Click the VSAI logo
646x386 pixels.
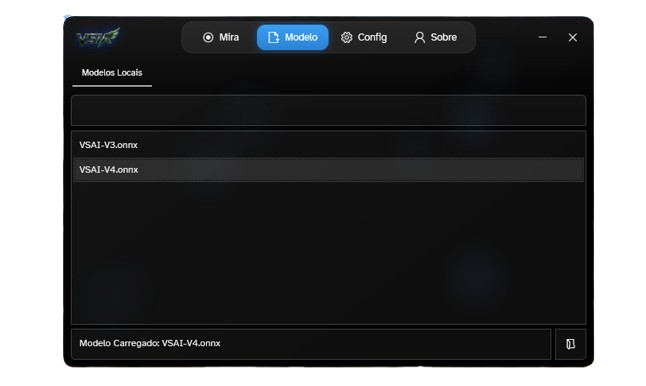coord(98,37)
